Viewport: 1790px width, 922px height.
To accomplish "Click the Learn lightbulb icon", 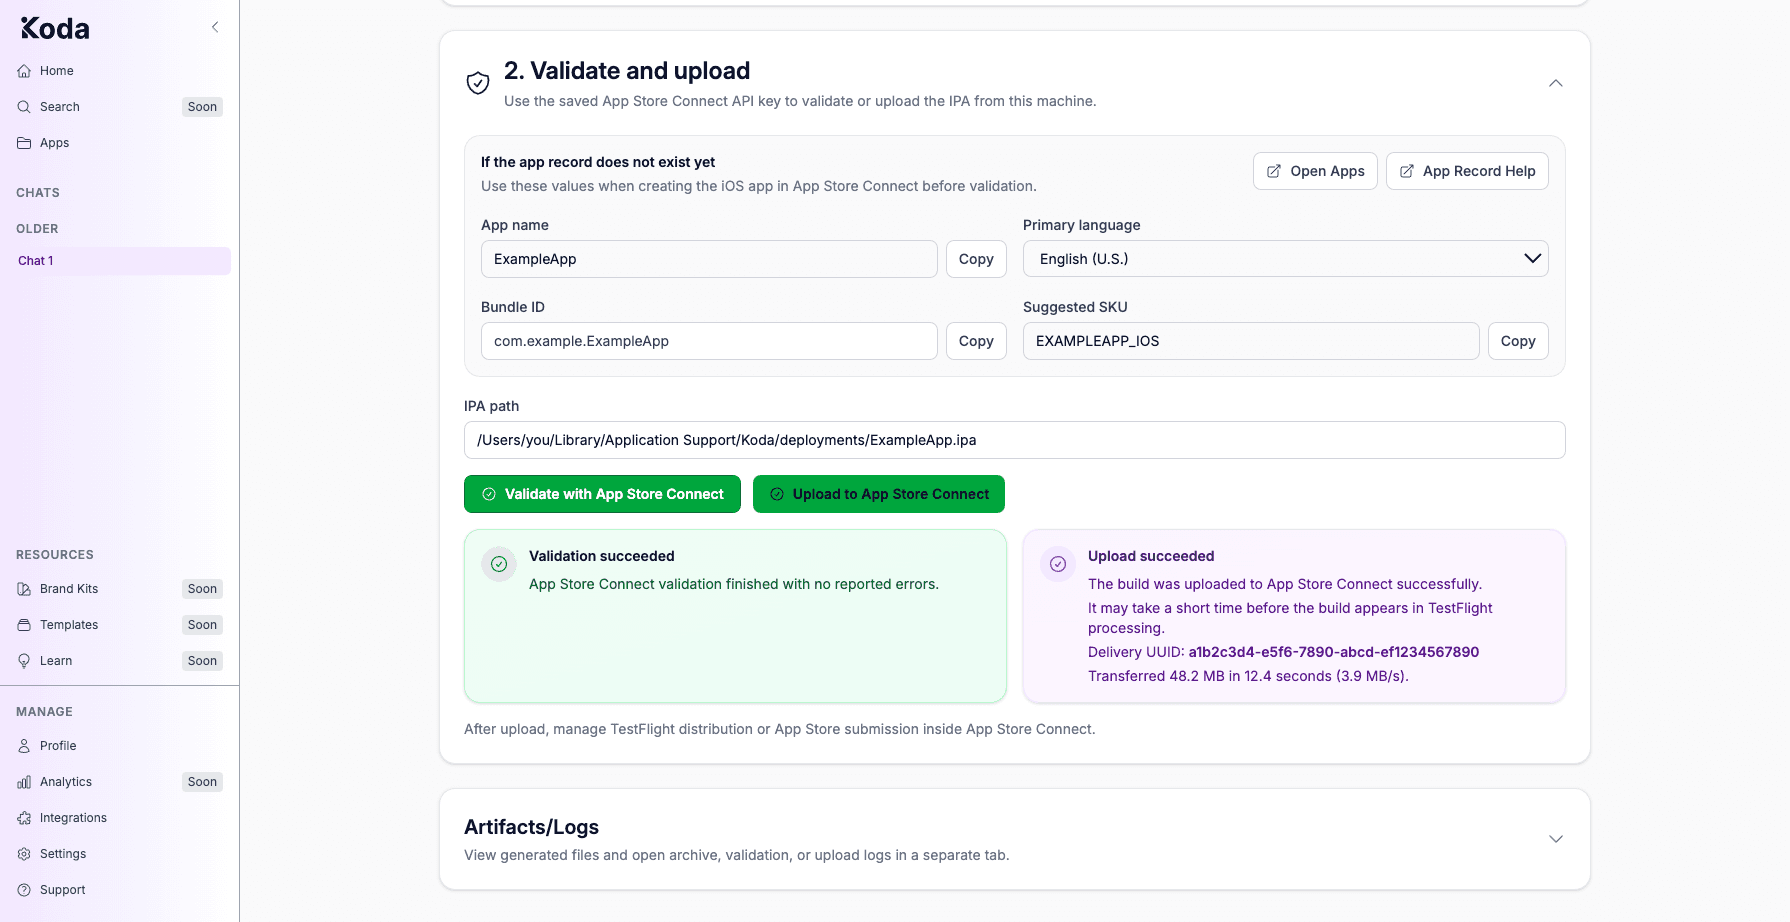I will 24,661.
